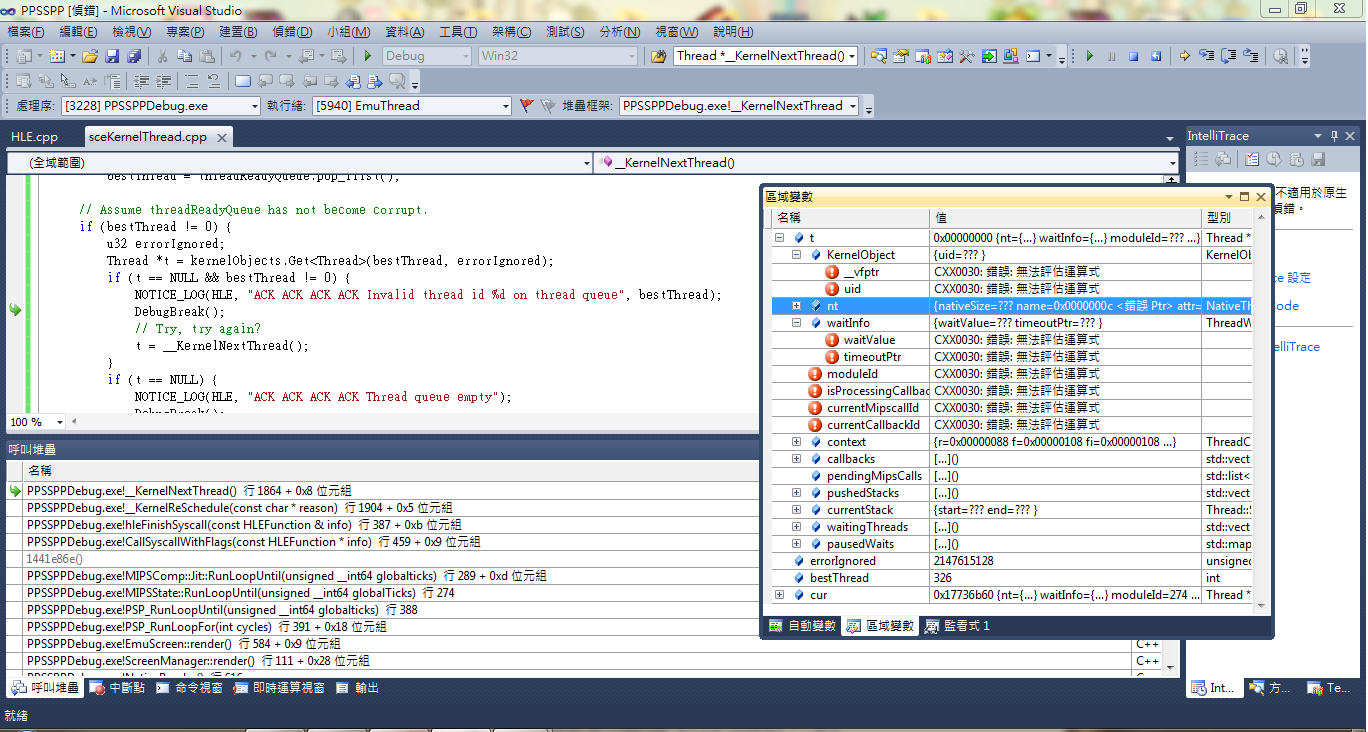The width and height of the screenshot is (1368, 732).
Task: Click the Stop debugging square icon
Action: tap(1134, 56)
